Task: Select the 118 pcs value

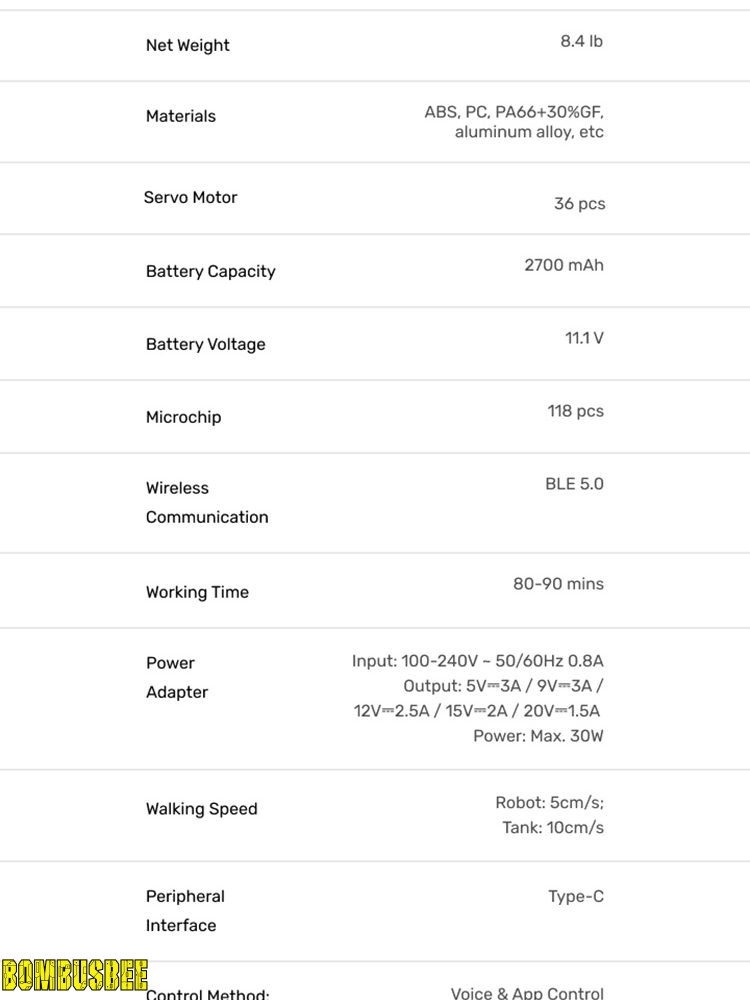Action: 575,411
